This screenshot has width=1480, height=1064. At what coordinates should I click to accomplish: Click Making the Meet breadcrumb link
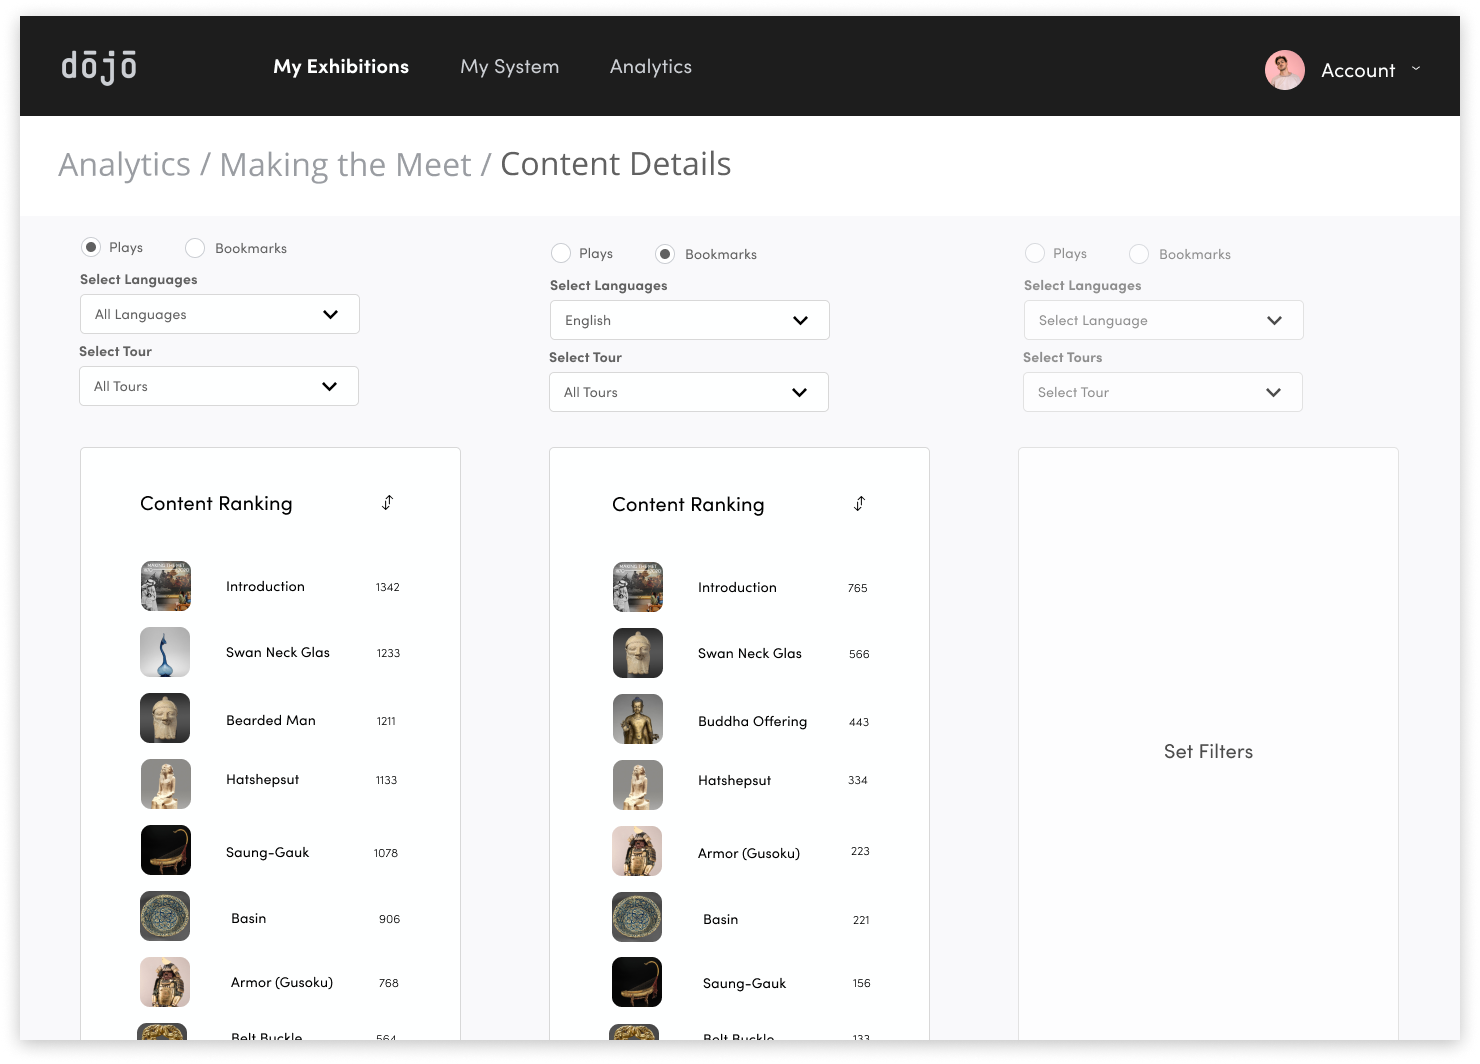click(x=345, y=164)
